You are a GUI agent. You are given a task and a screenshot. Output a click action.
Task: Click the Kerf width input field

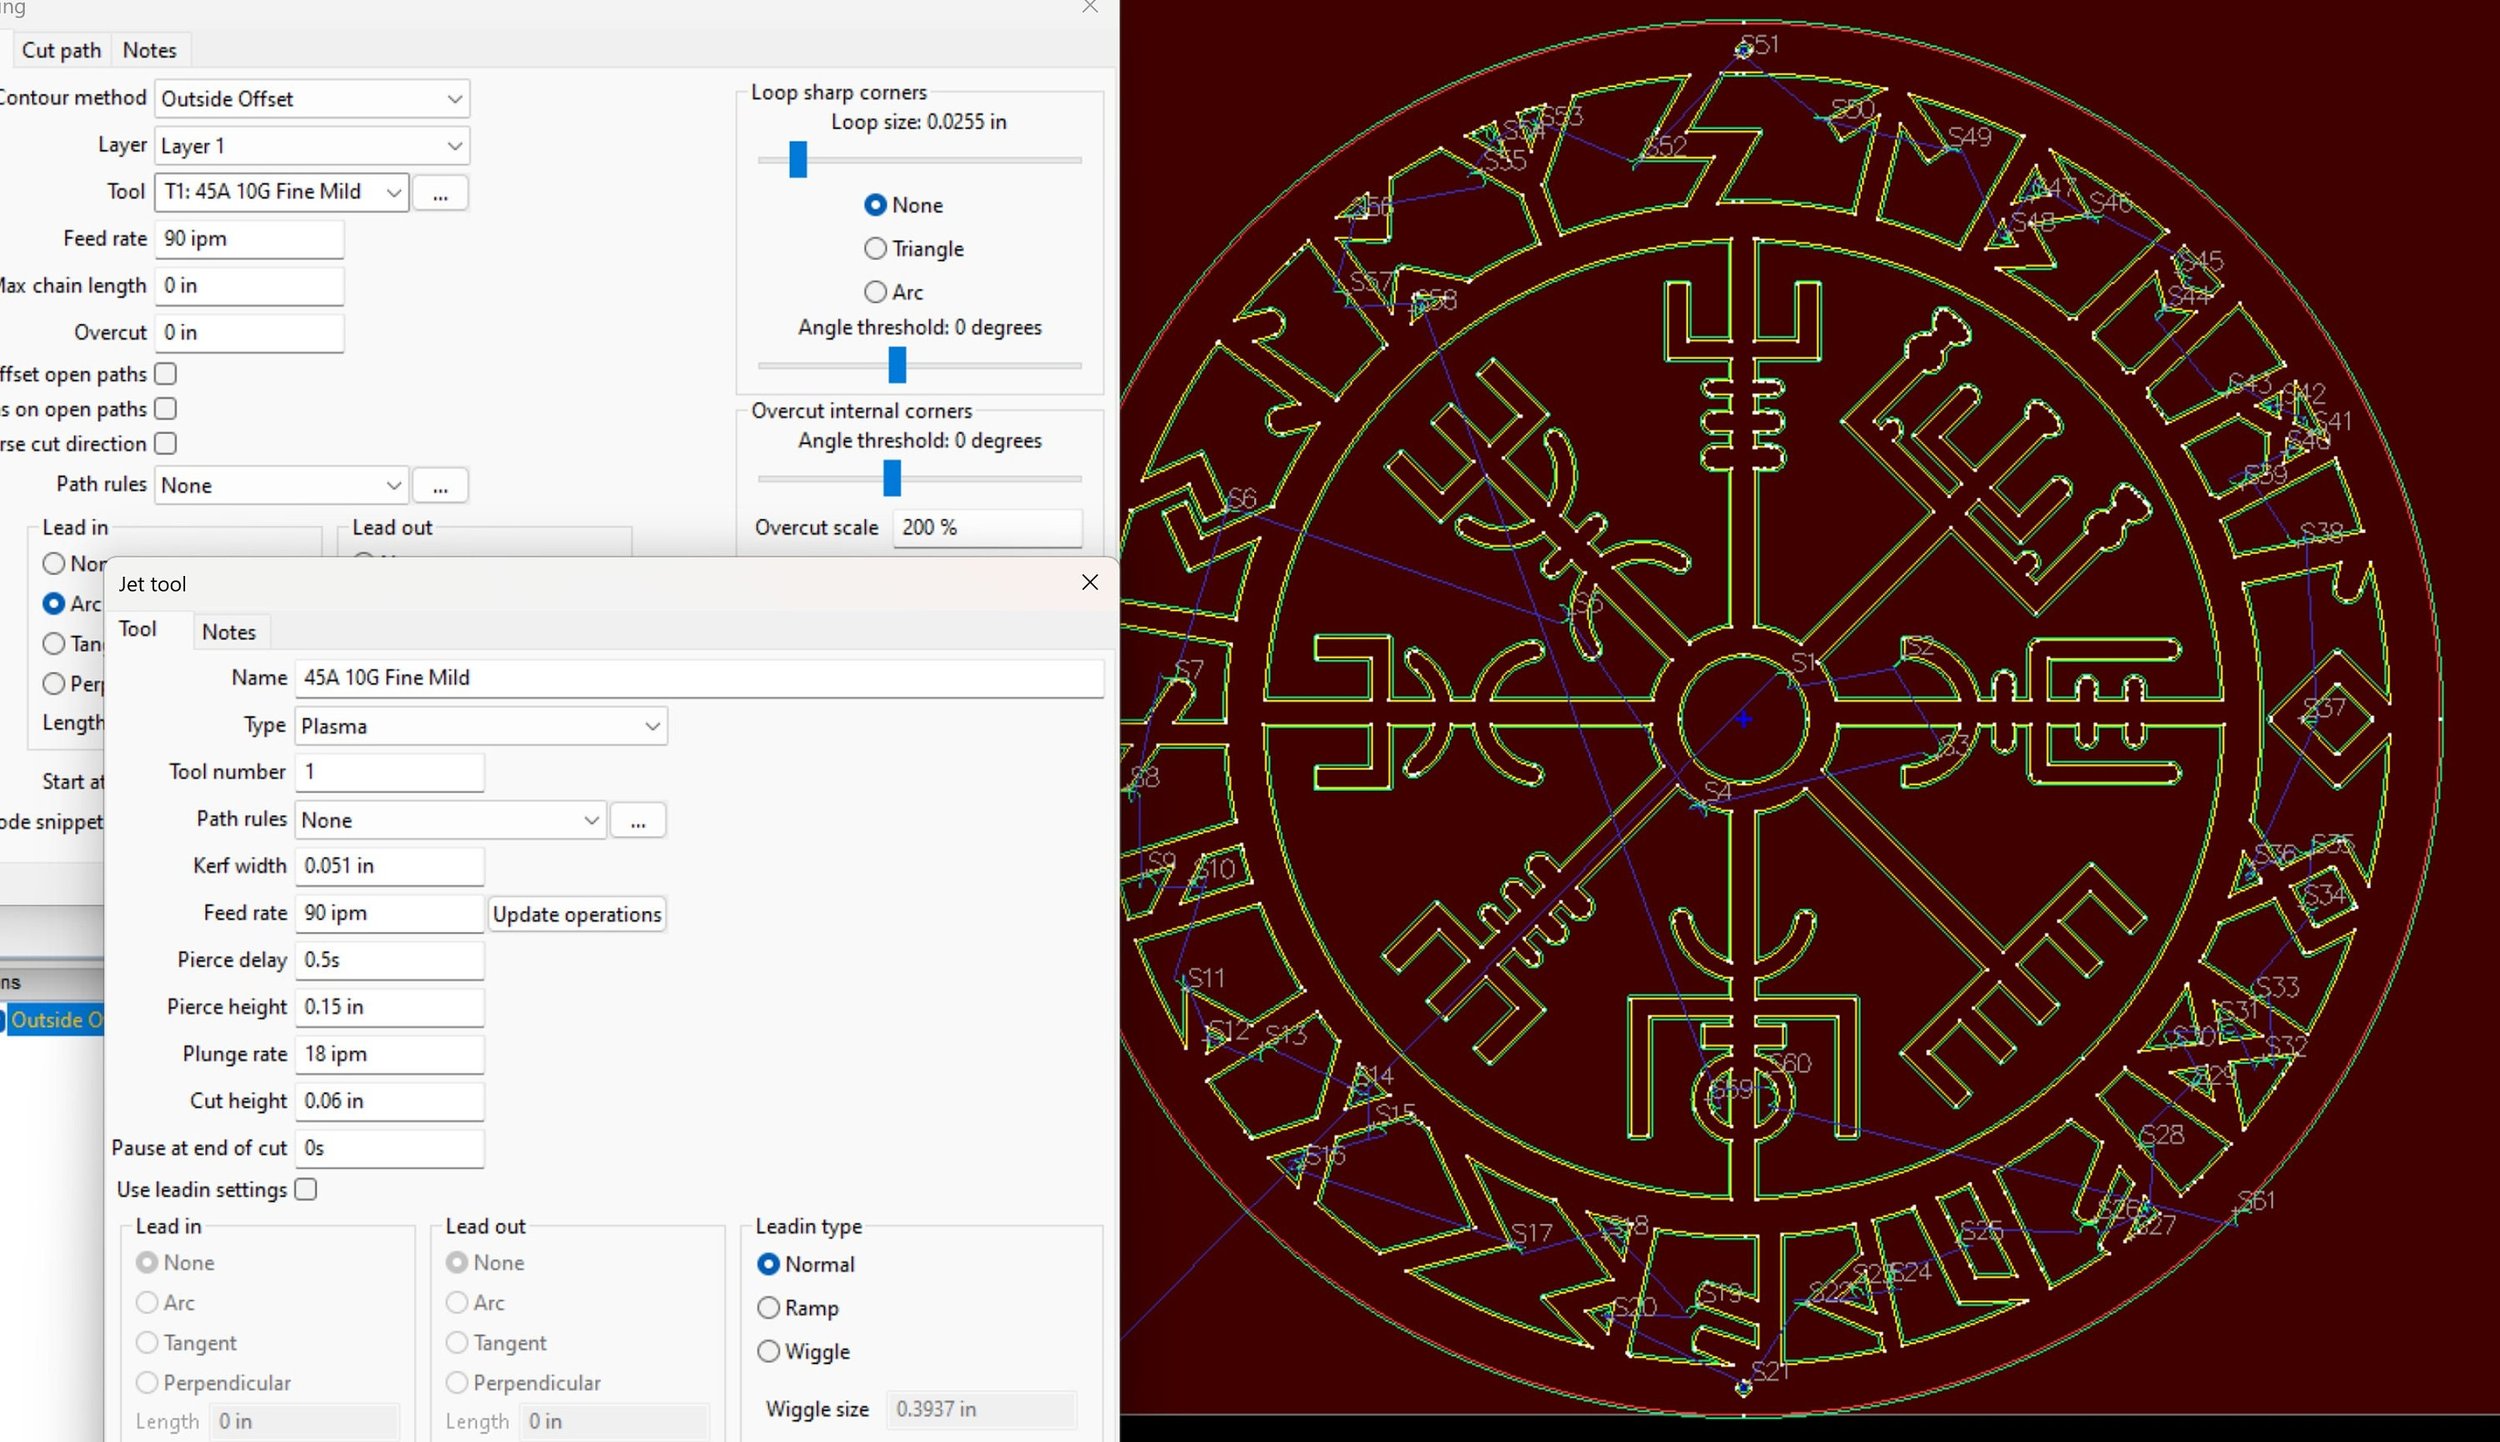[390, 866]
